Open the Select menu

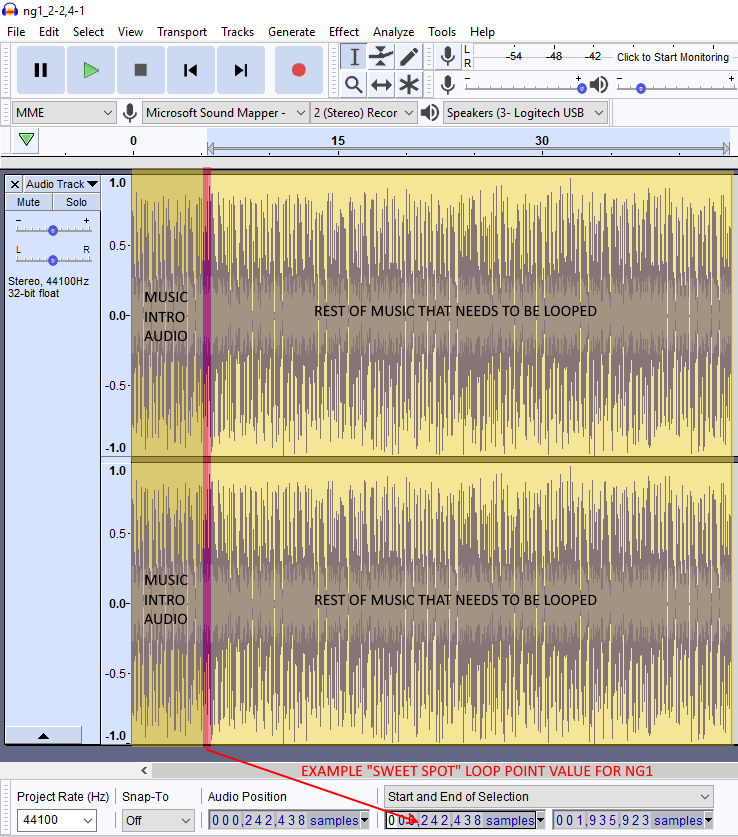[88, 32]
